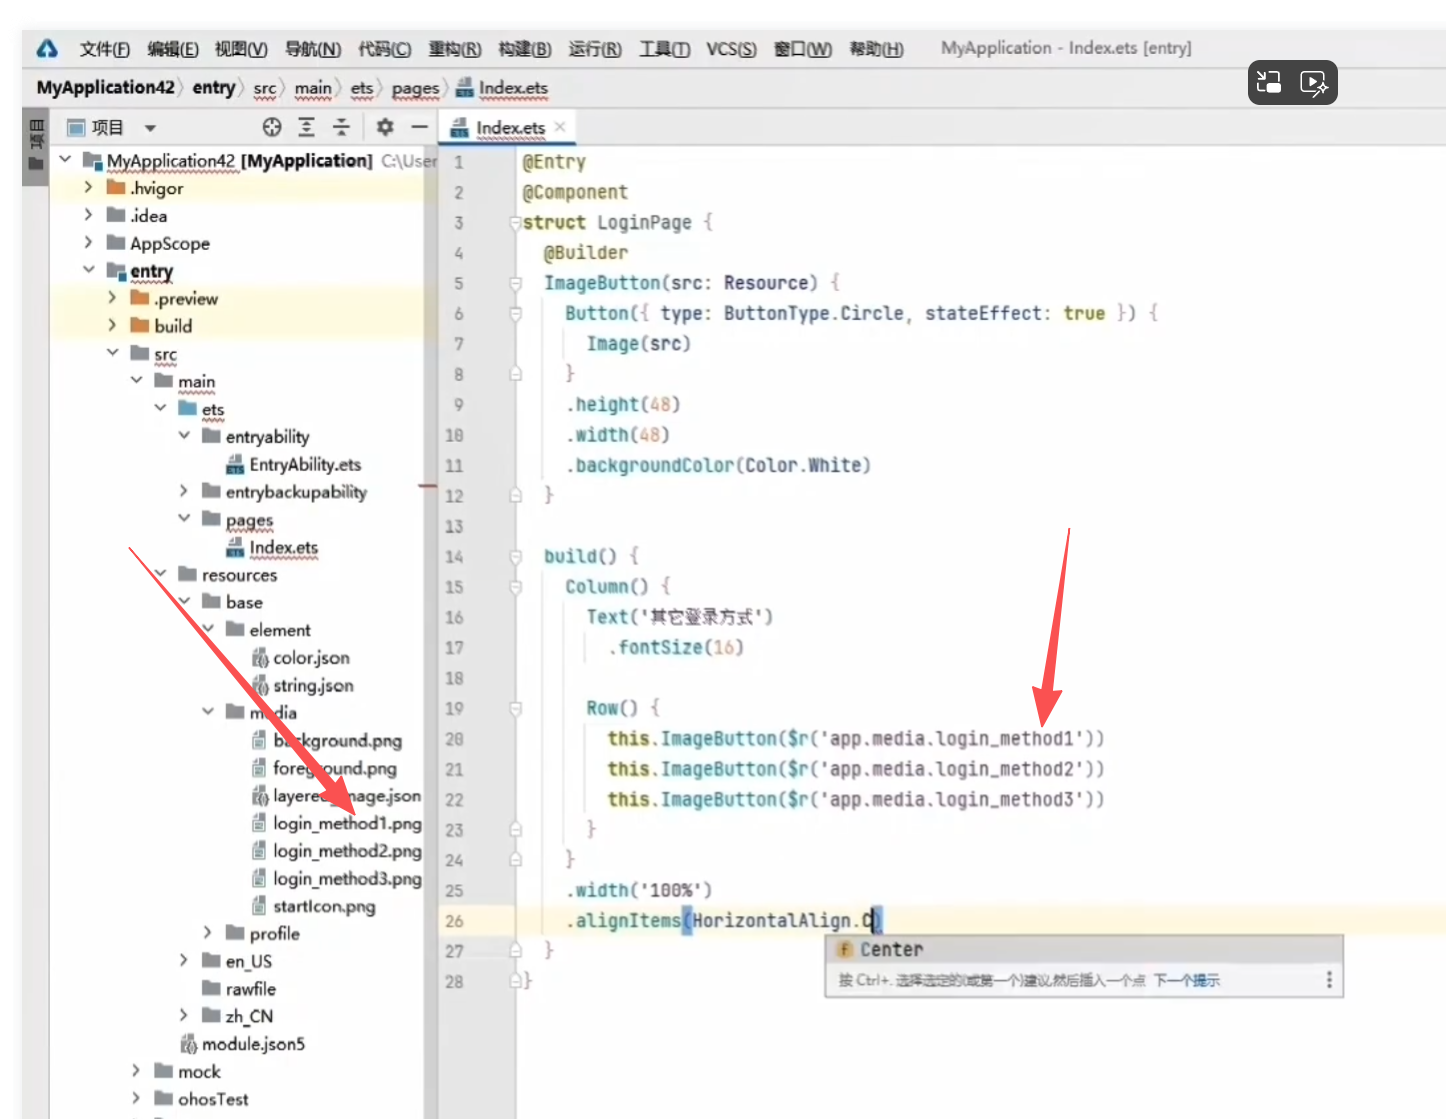Open the 项目 view dropdown arrow
The width and height of the screenshot is (1446, 1119).
pyautogui.click(x=150, y=128)
